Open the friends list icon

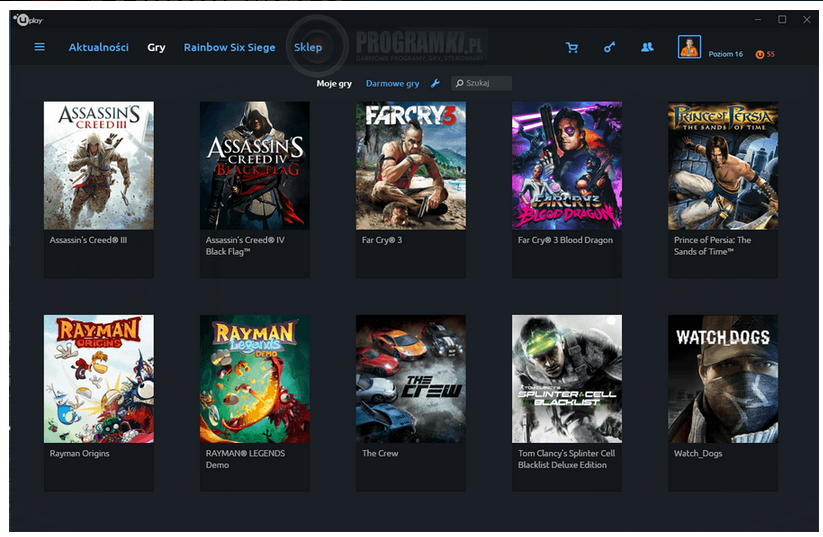[x=647, y=47]
